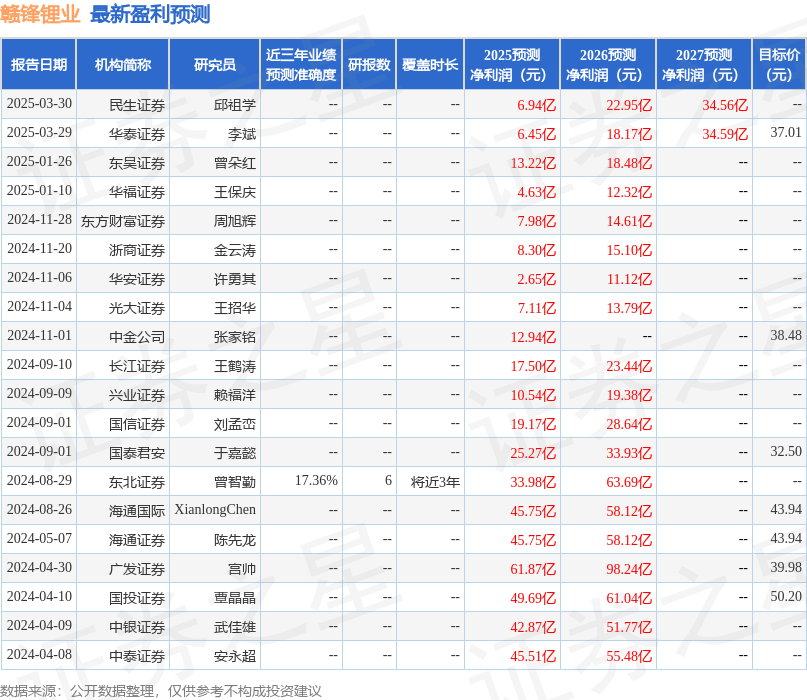Click target price 50.20
This screenshot has height=700, width=807.
coord(786,597)
